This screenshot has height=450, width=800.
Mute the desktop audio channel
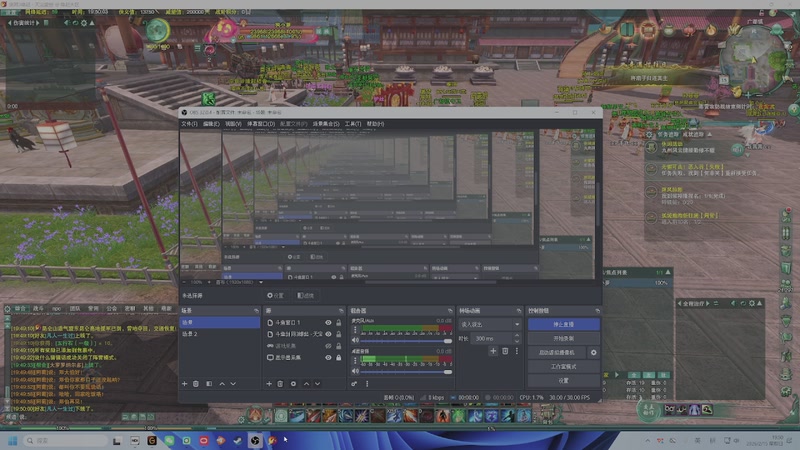[x=356, y=371]
